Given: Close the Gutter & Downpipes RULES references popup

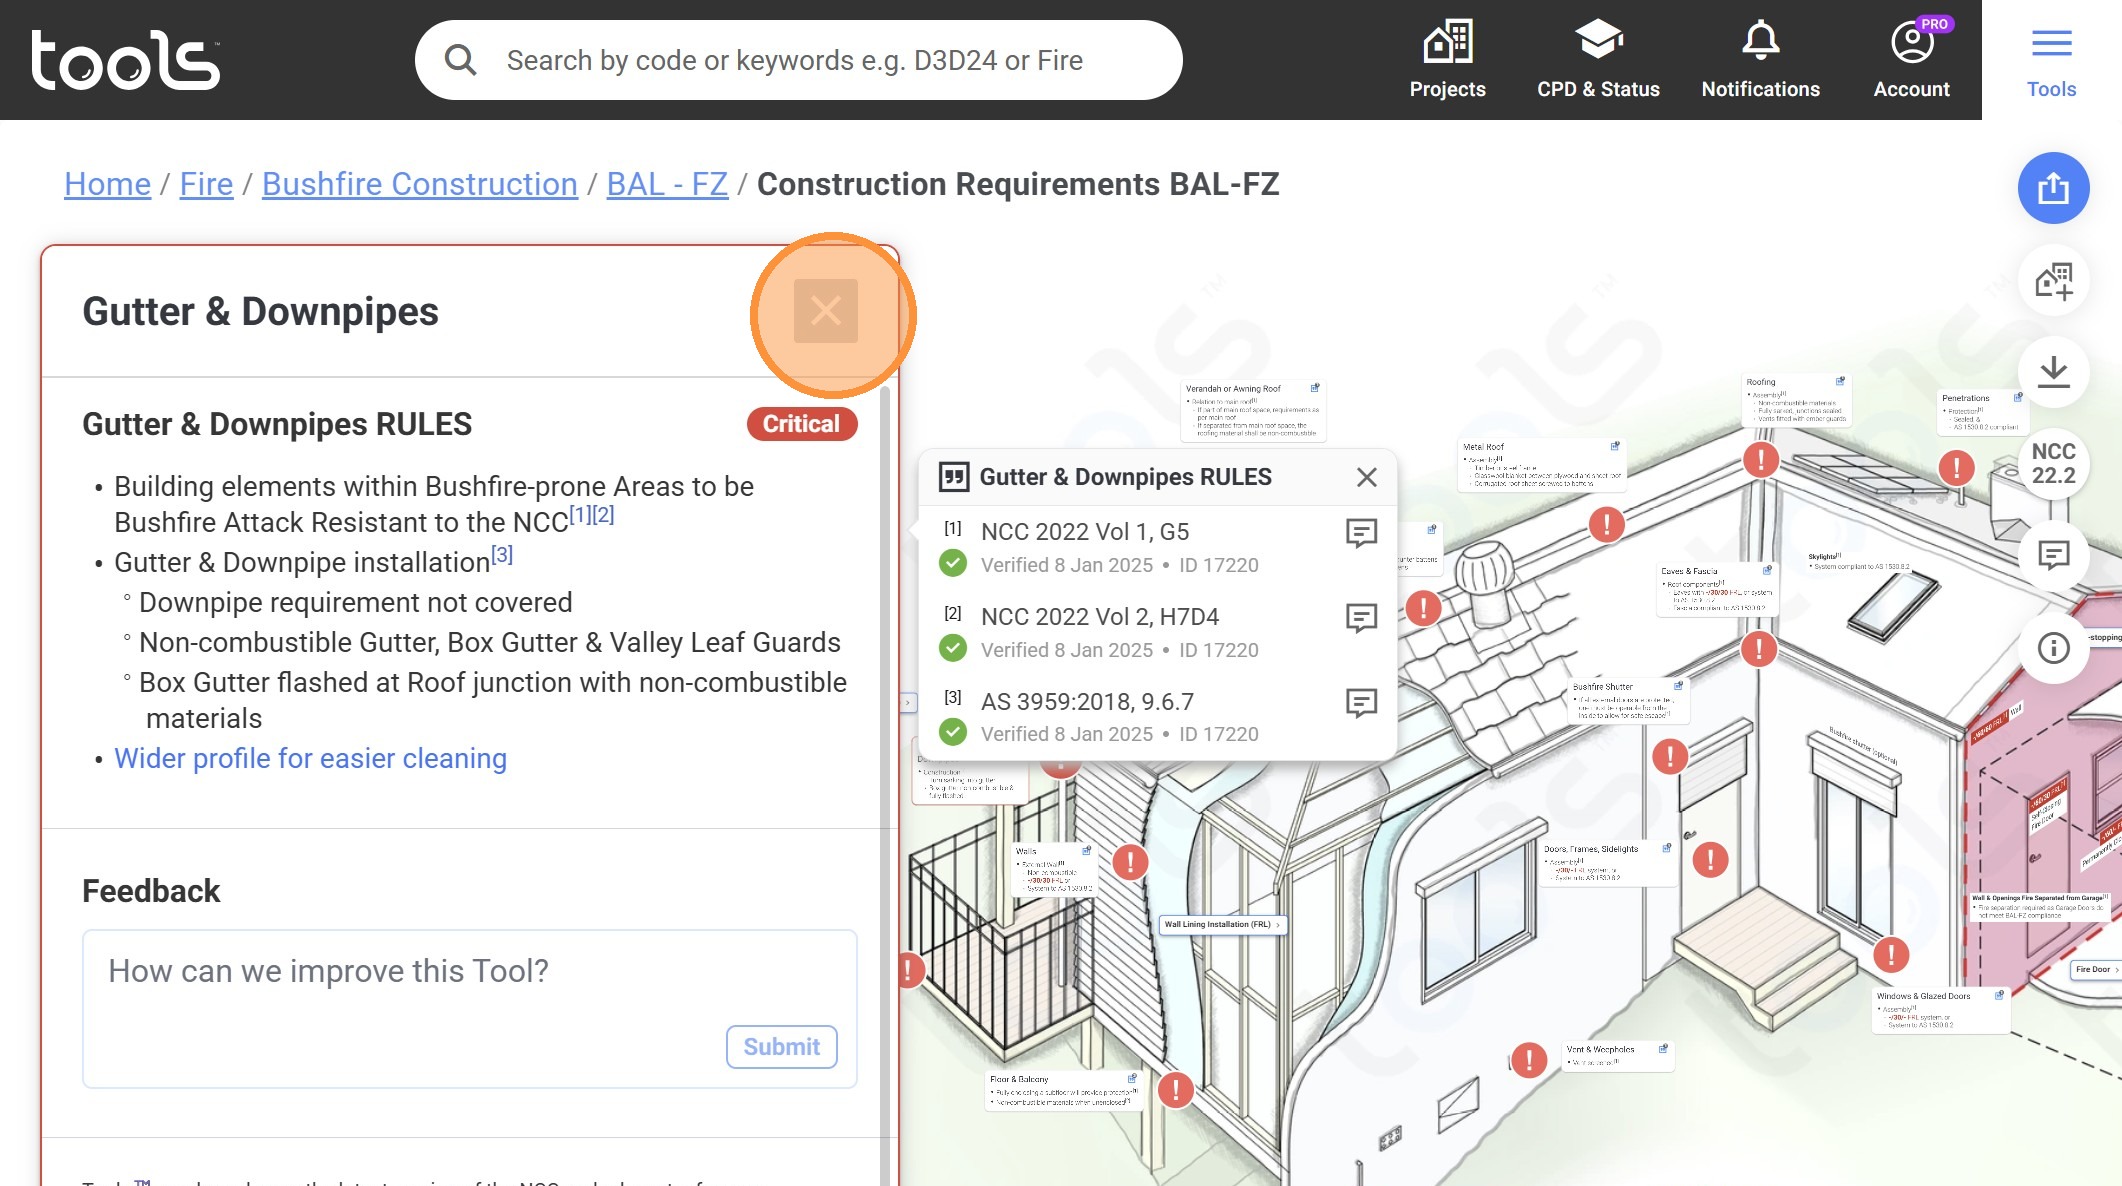Looking at the screenshot, I should (x=1366, y=478).
